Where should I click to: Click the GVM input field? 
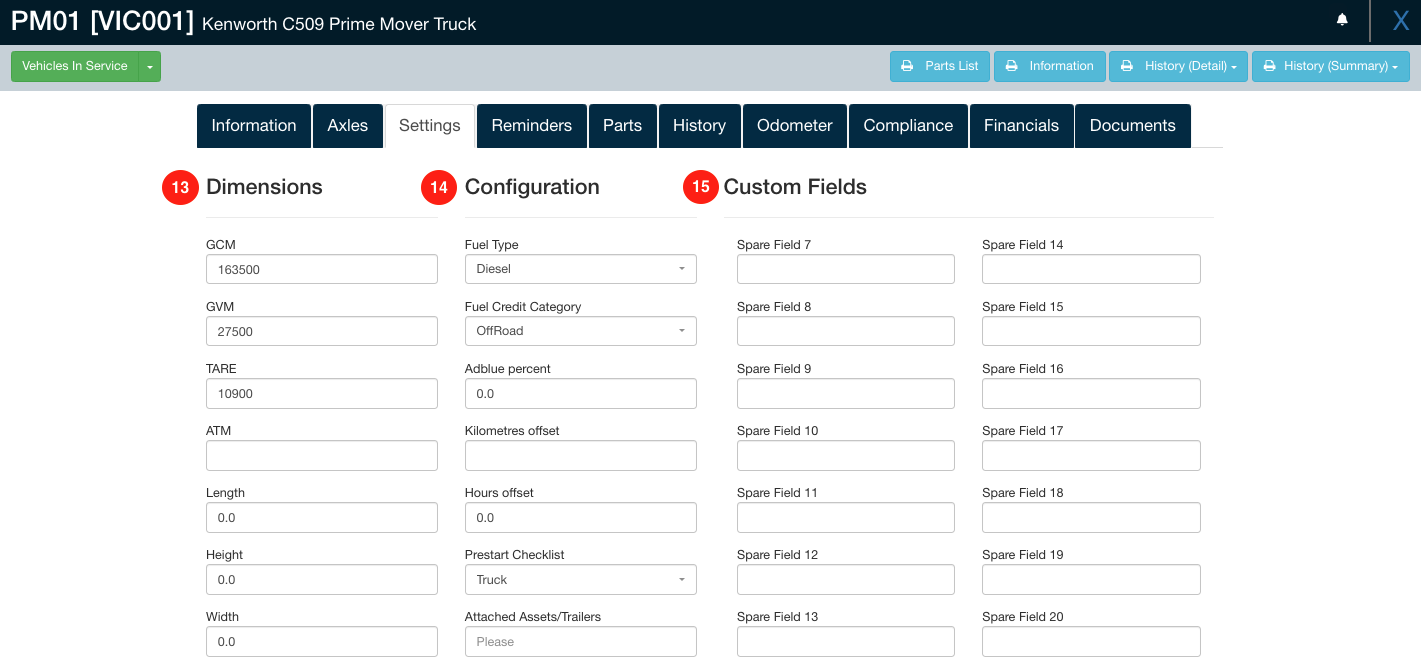click(322, 331)
